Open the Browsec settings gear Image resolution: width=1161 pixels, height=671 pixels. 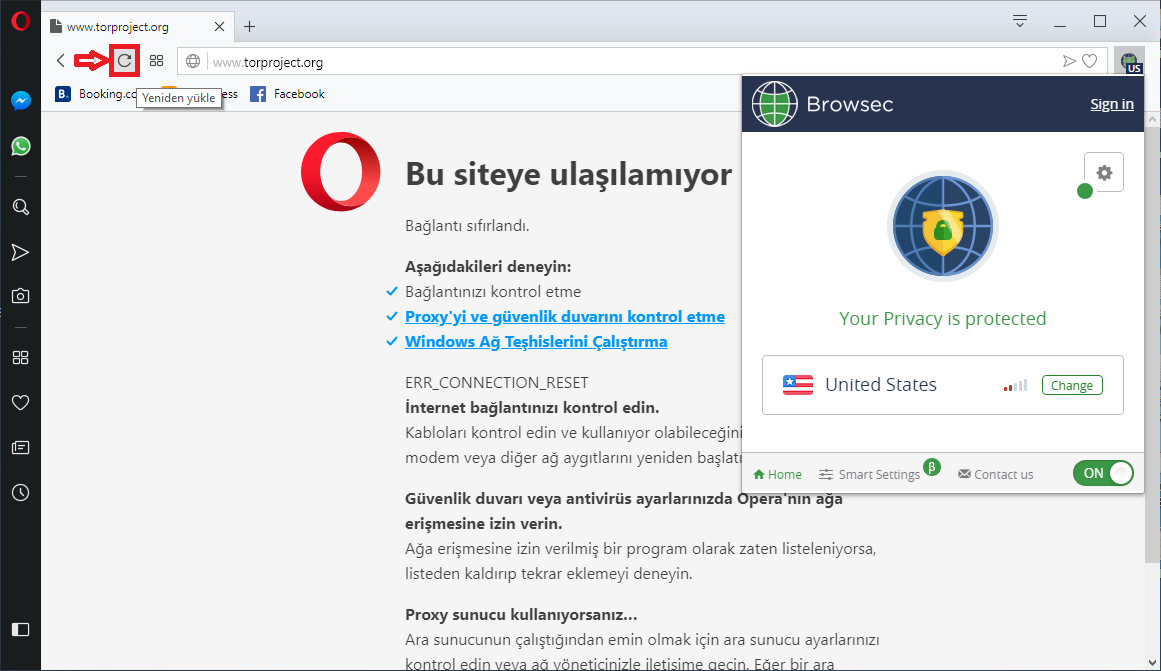[x=1104, y=172]
